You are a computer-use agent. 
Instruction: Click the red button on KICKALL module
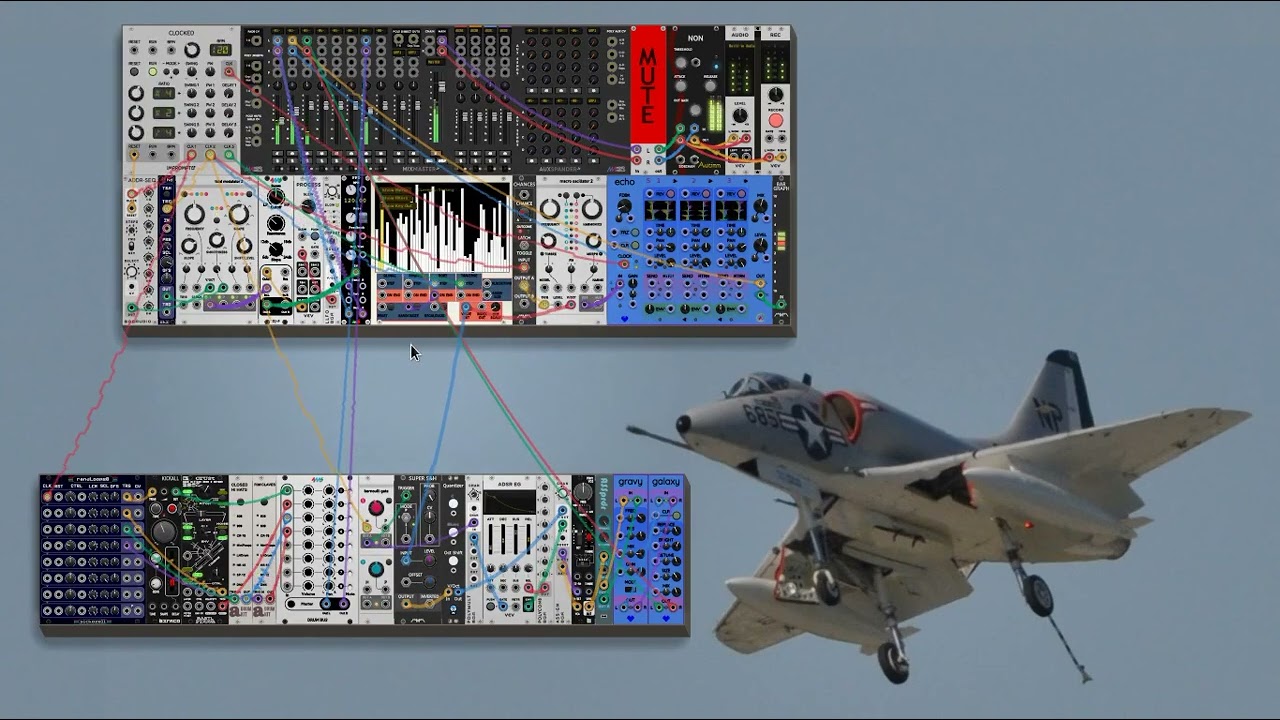[172, 509]
